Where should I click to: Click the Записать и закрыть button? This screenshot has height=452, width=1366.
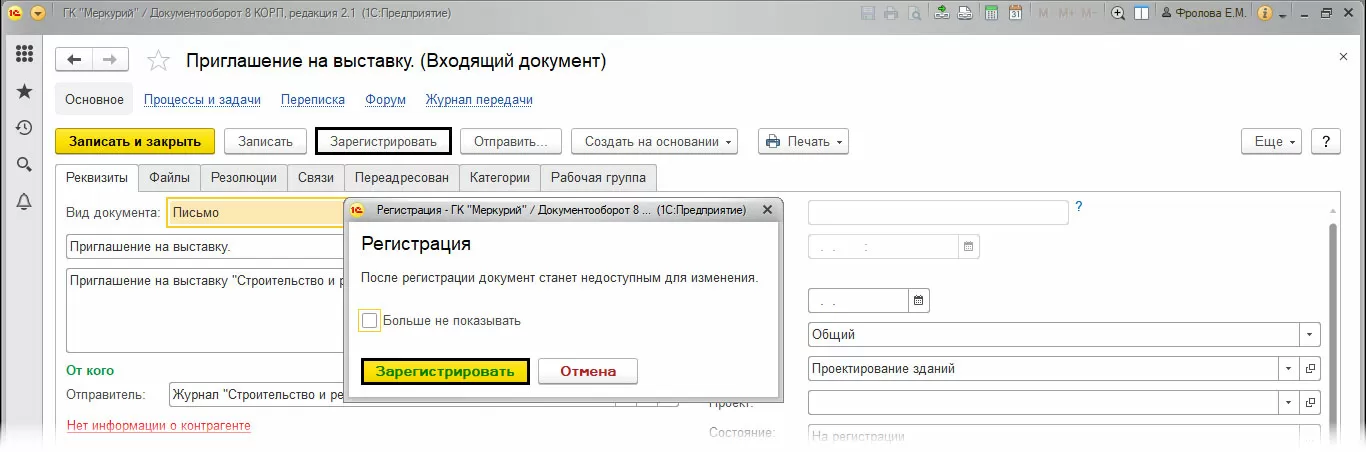click(x=135, y=142)
